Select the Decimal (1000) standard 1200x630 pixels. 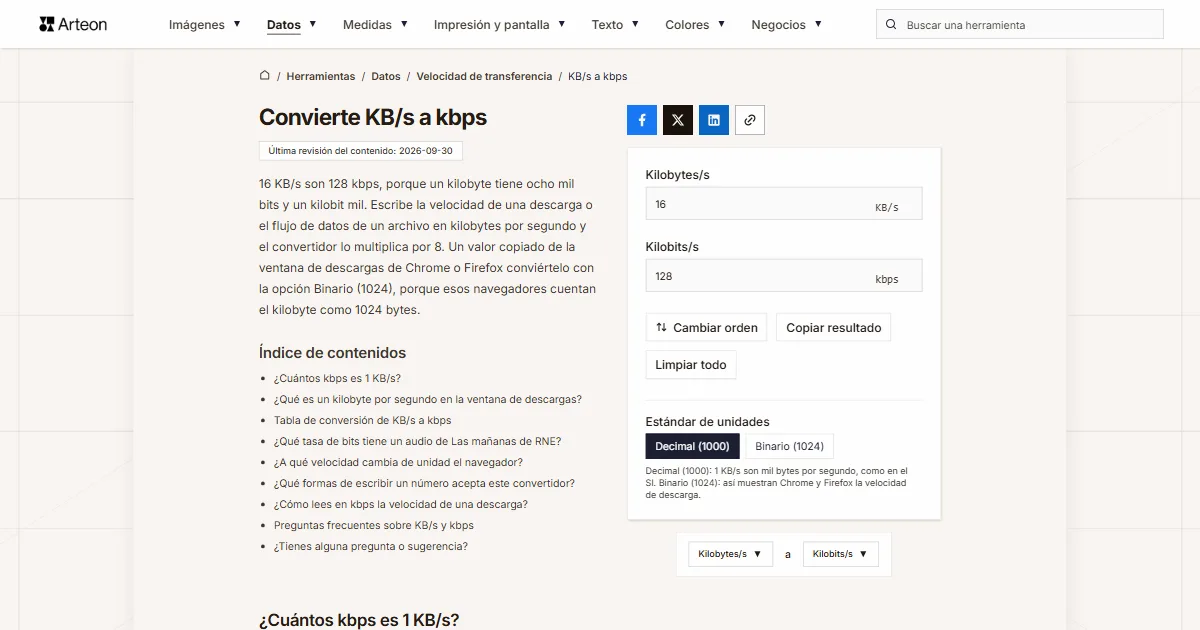click(693, 446)
